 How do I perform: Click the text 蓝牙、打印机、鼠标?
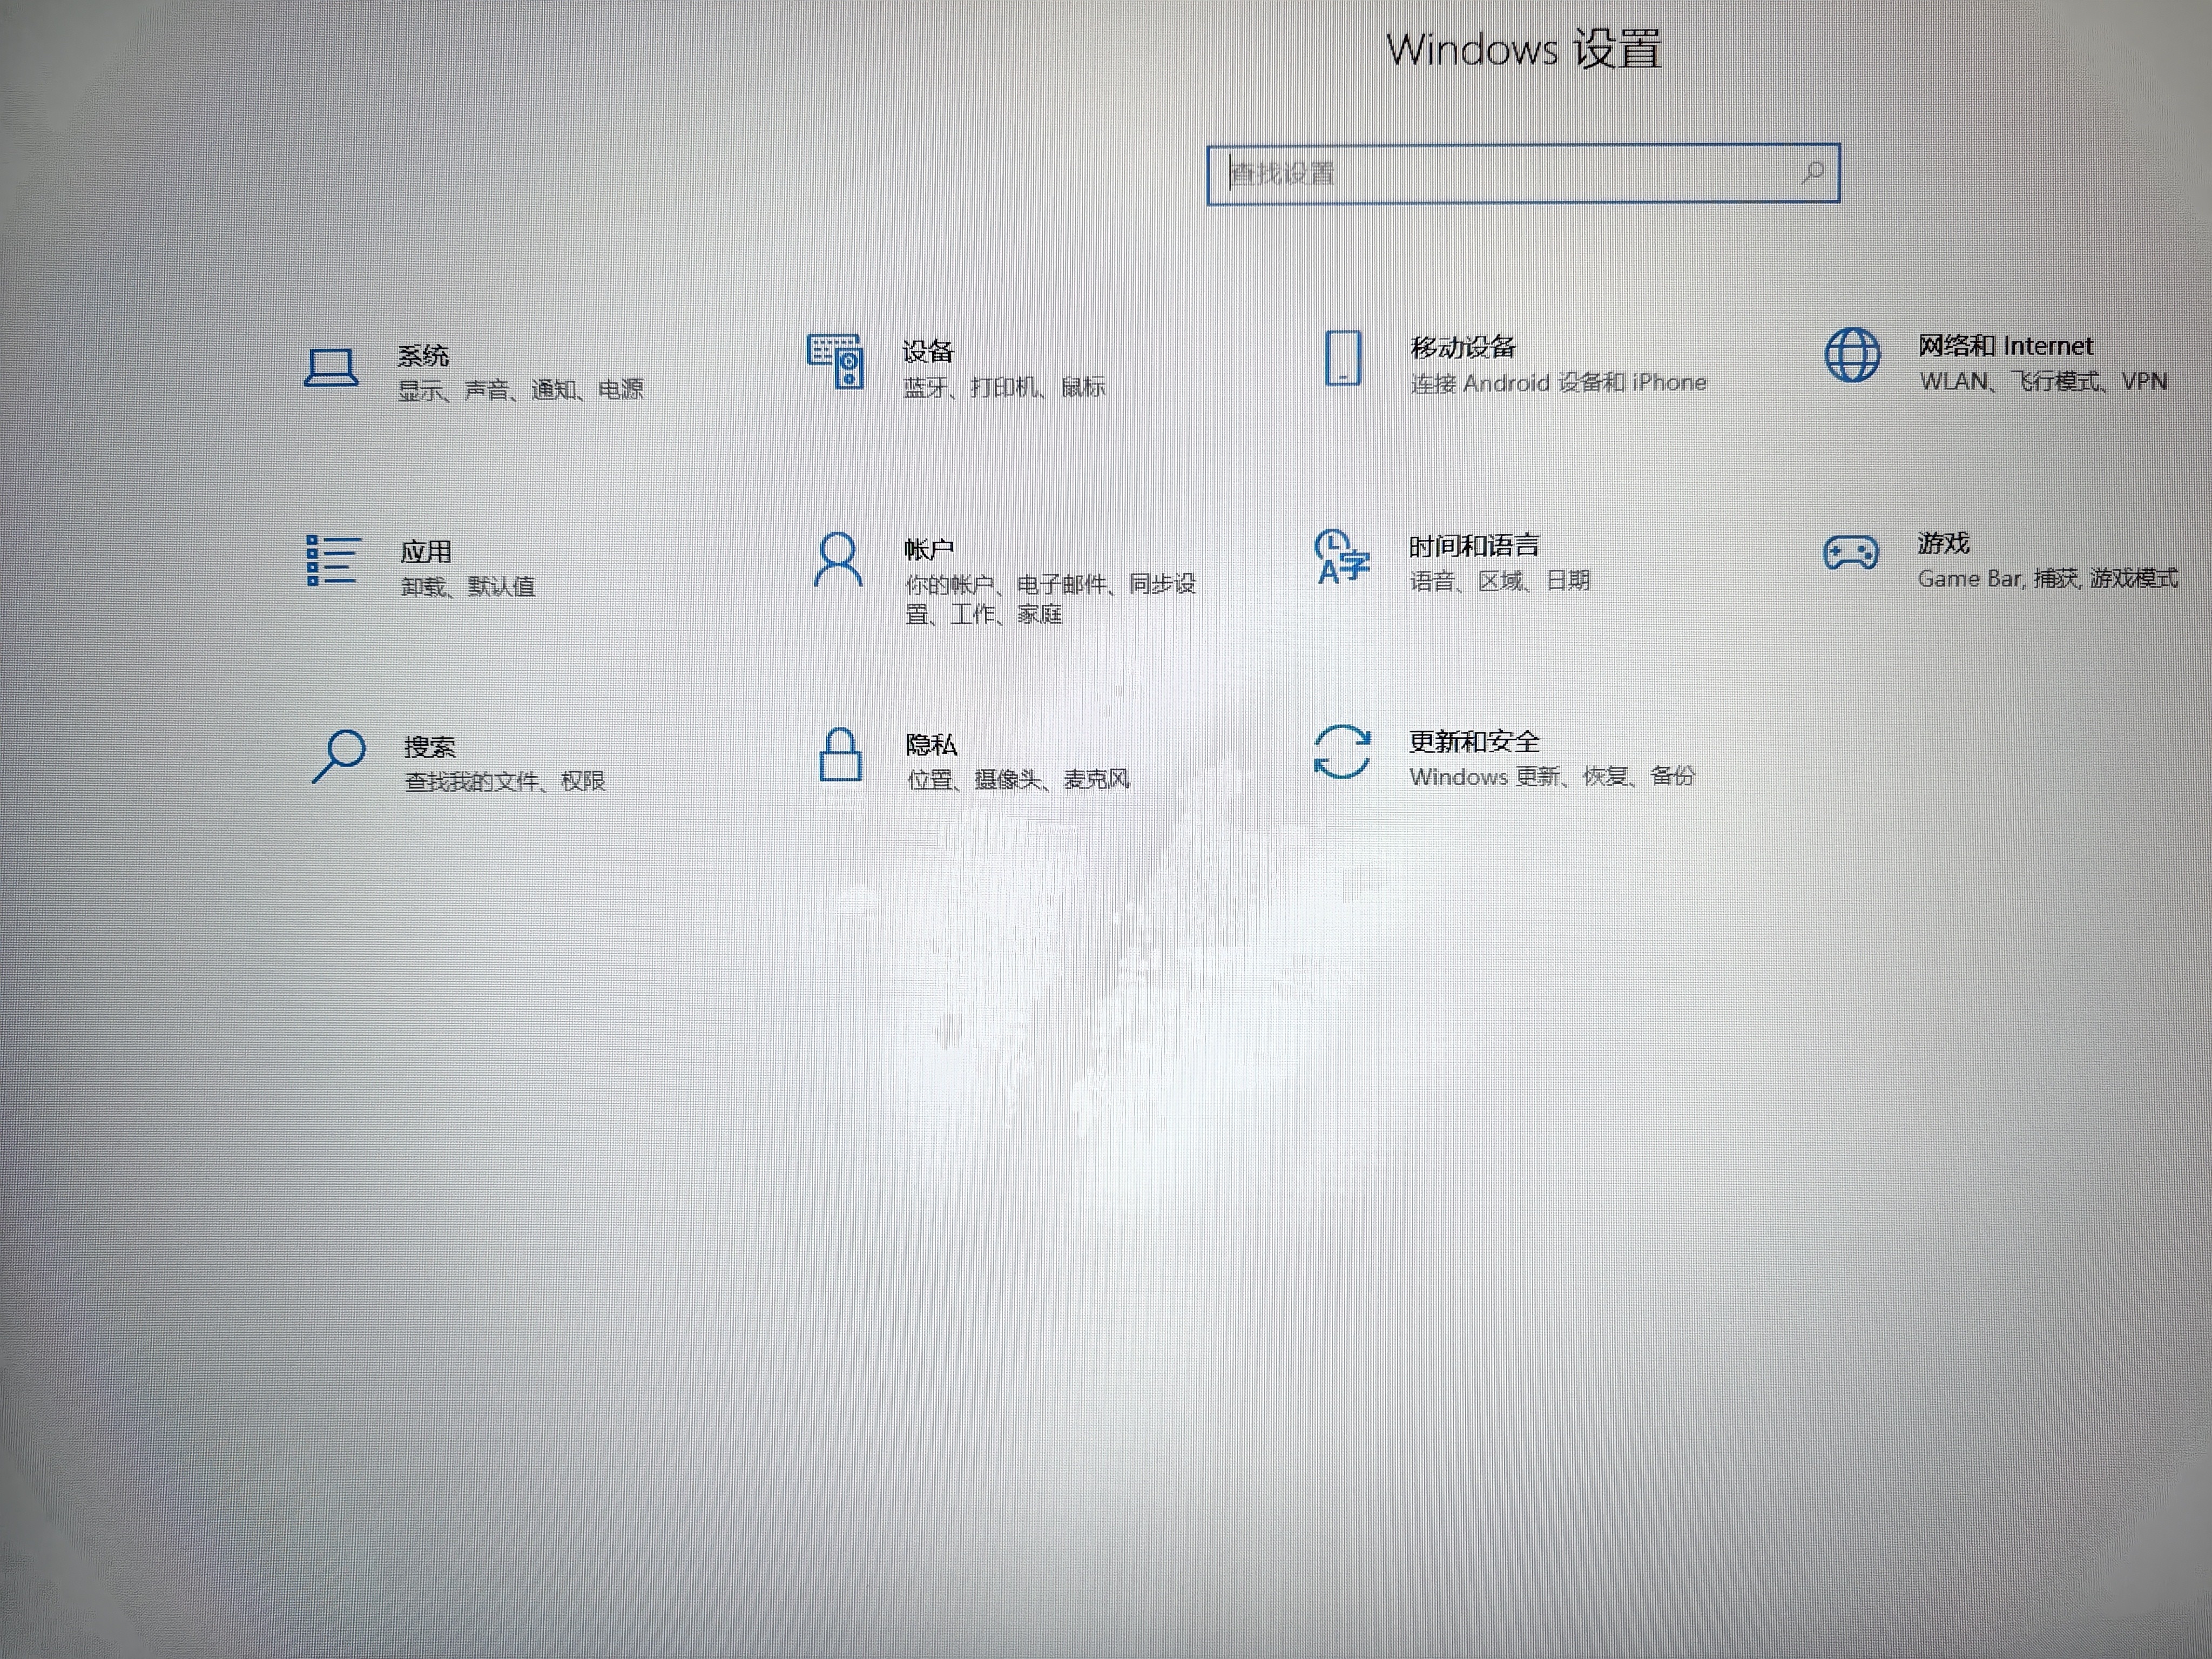click(1003, 386)
